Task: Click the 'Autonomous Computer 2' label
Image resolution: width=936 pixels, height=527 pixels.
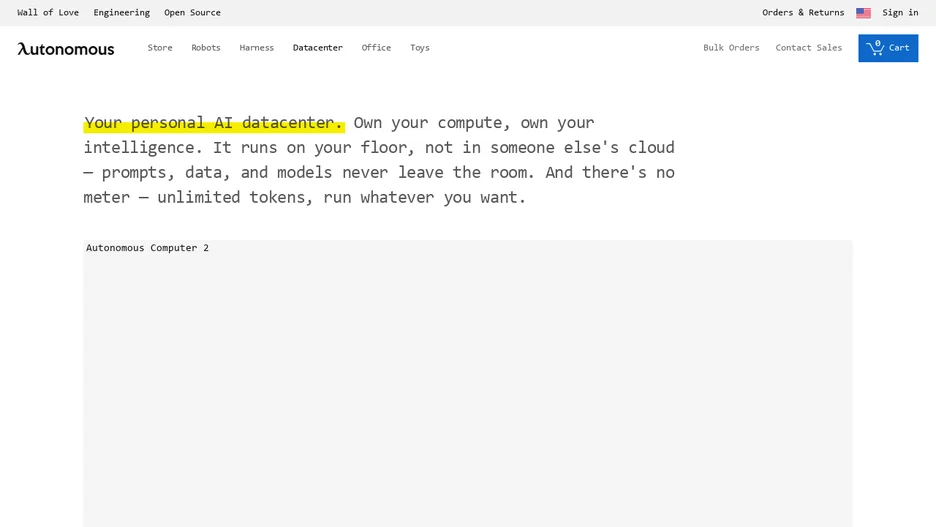Action: 147,248
